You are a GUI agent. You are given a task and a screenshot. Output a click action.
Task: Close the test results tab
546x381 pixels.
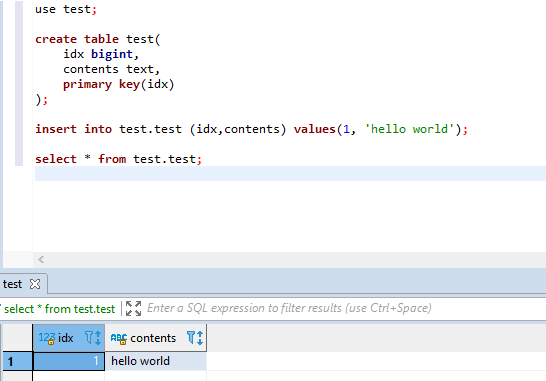(x=35, y=284)
